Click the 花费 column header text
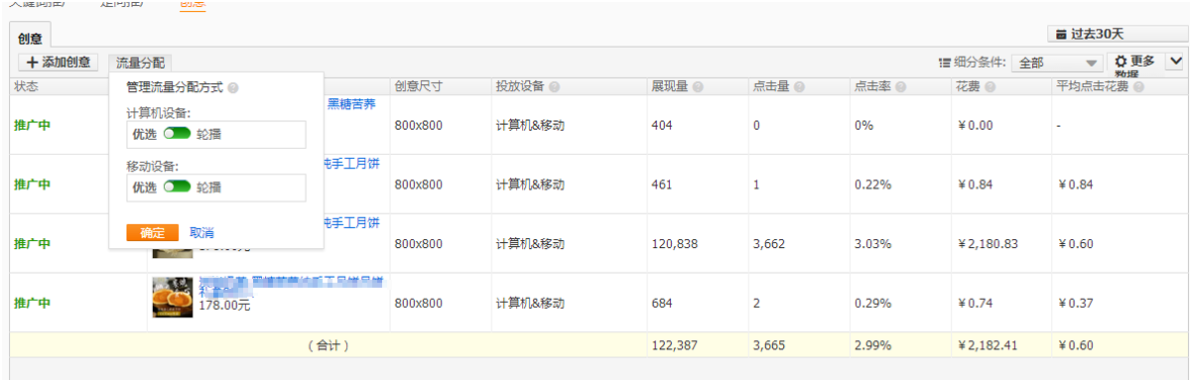The width and height of the screenshot is (1190, 380). click(967, 86)
